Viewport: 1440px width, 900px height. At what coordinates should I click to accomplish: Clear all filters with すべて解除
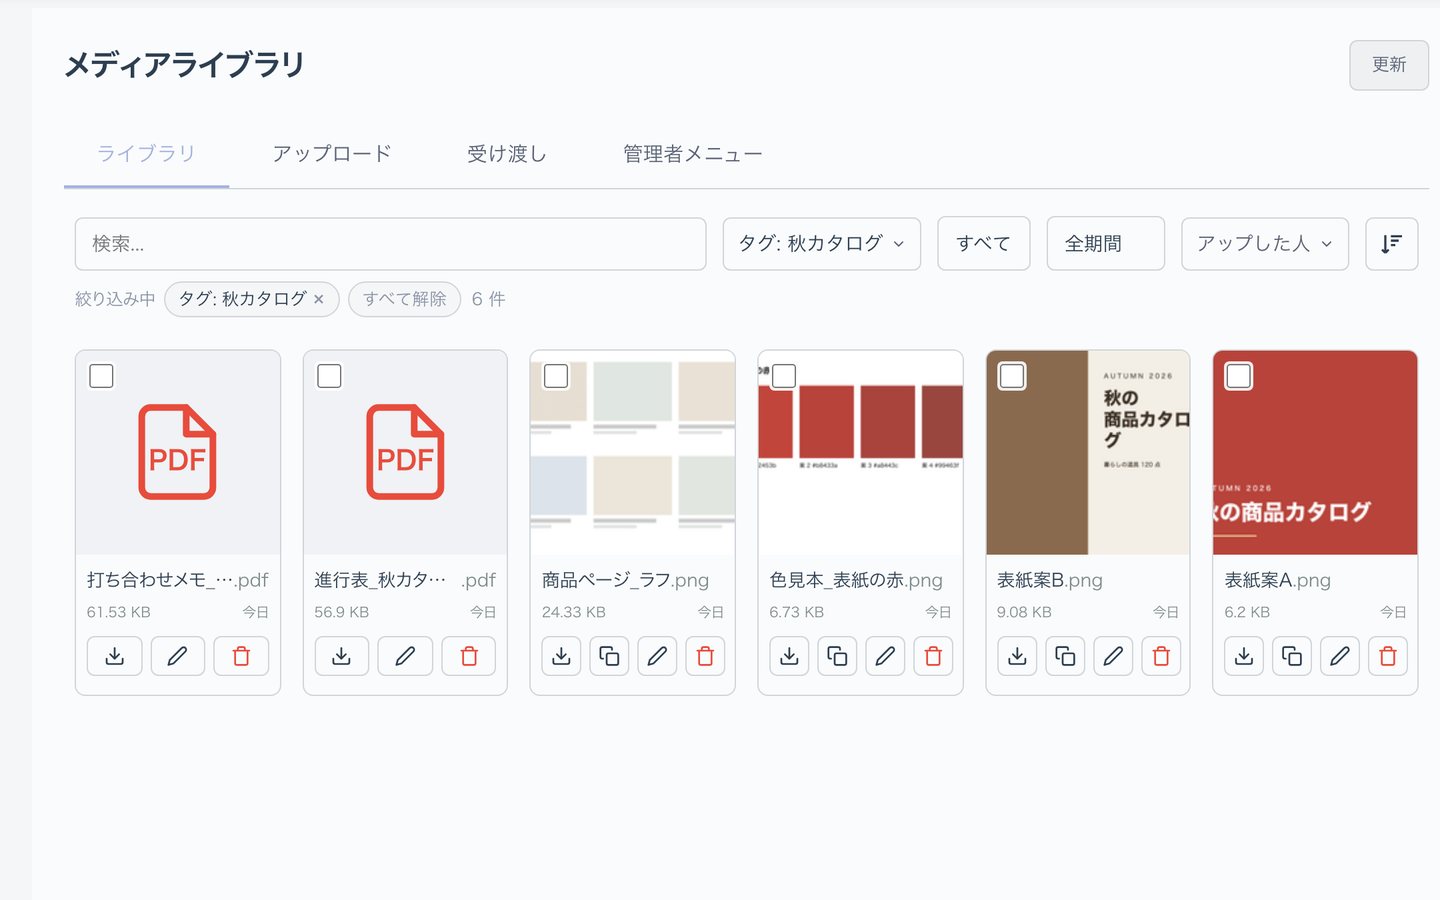[x=405, y=299]
